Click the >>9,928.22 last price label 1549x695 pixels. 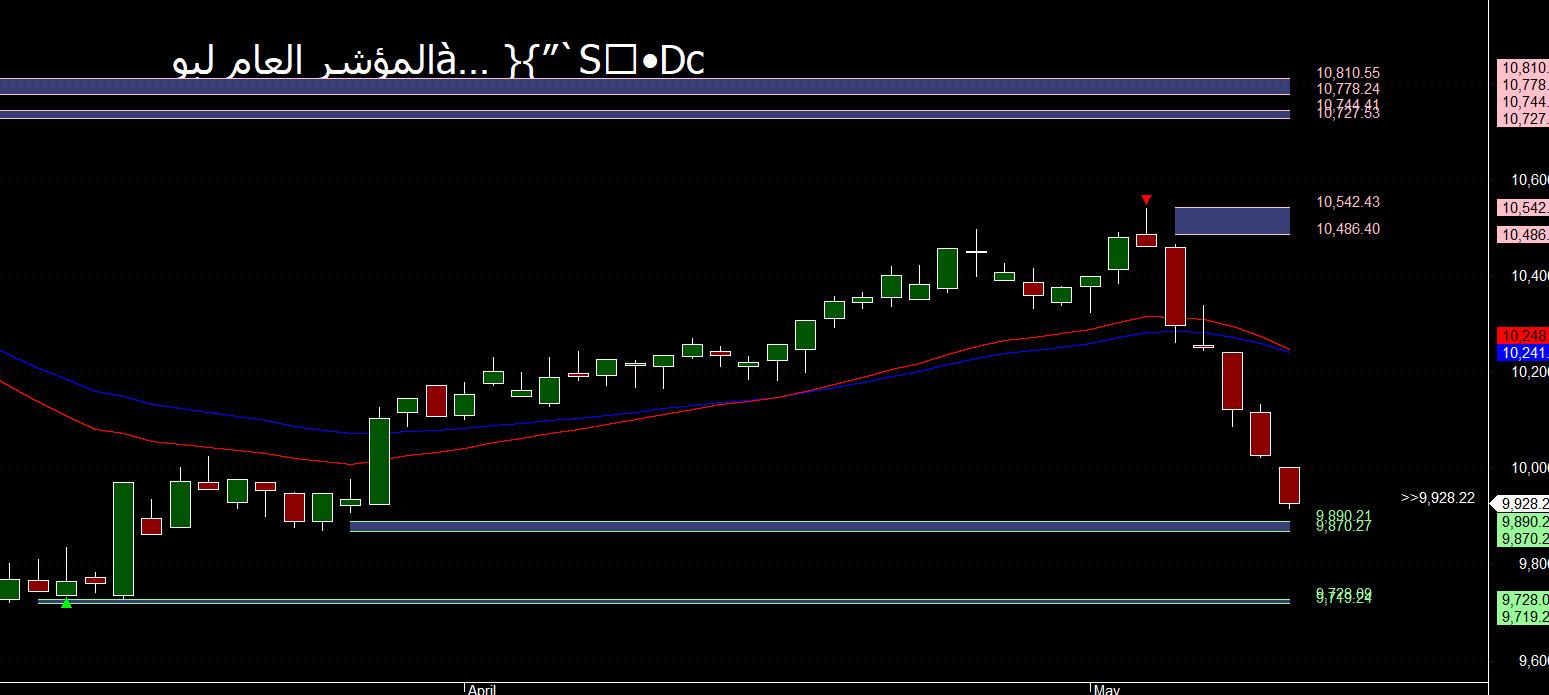[1438, 498]
